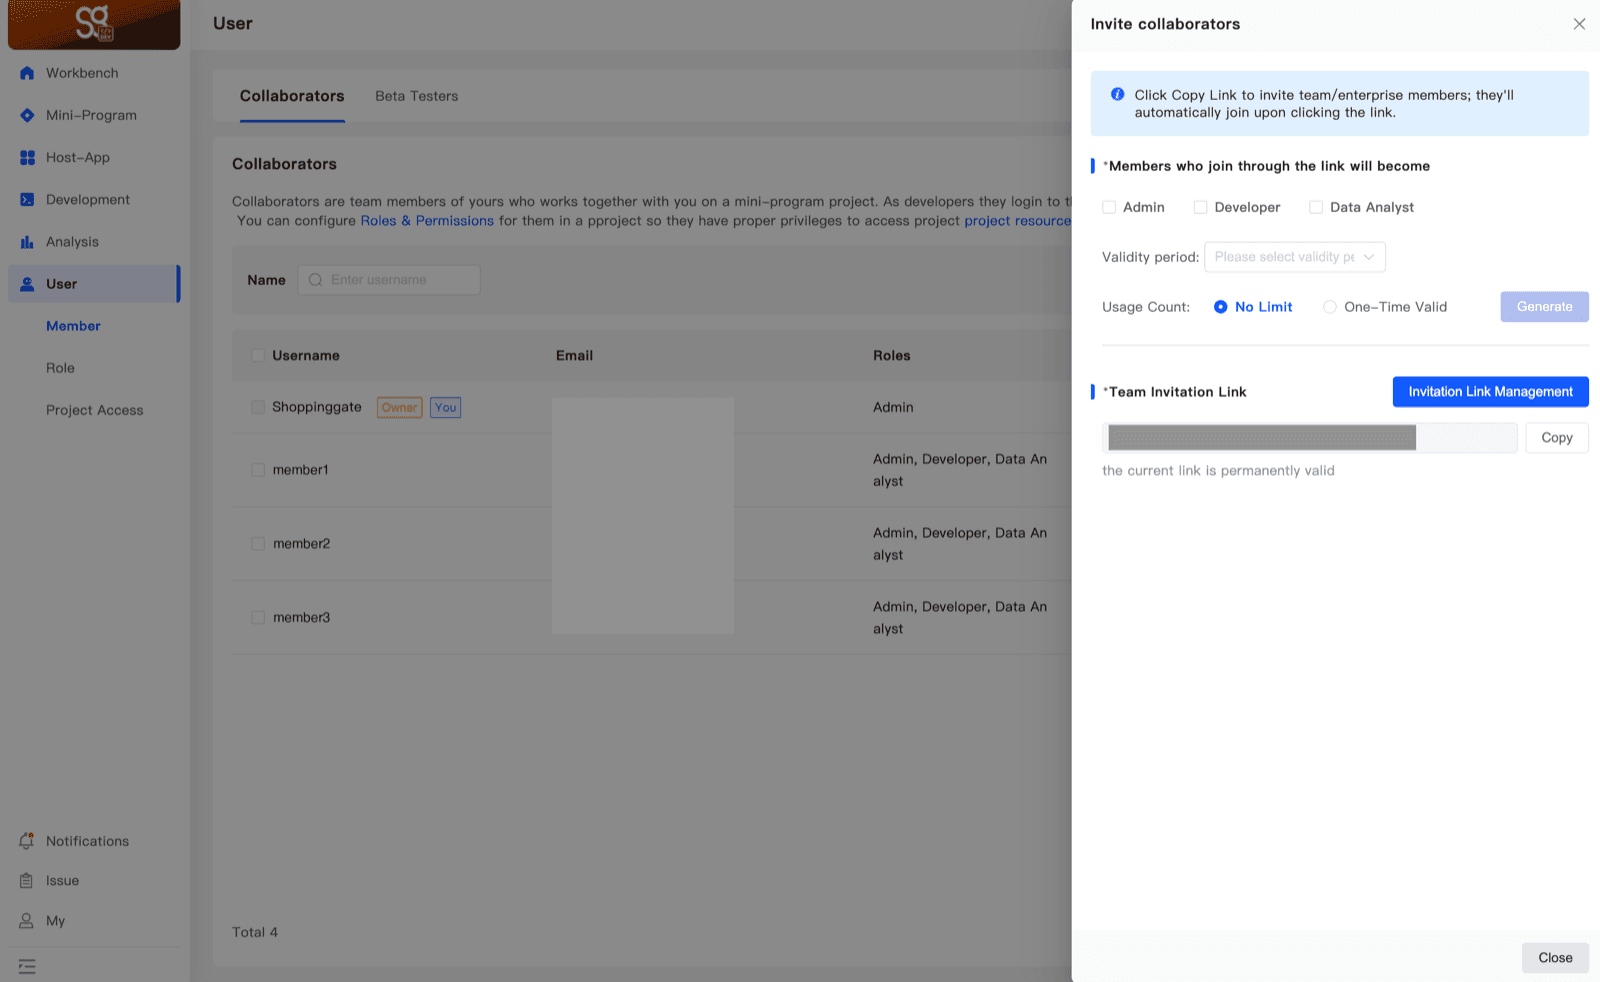Viewport: 1600px width, 982px height.
Task: Click the blue info icon in banner
Action: click(1117, 94)
